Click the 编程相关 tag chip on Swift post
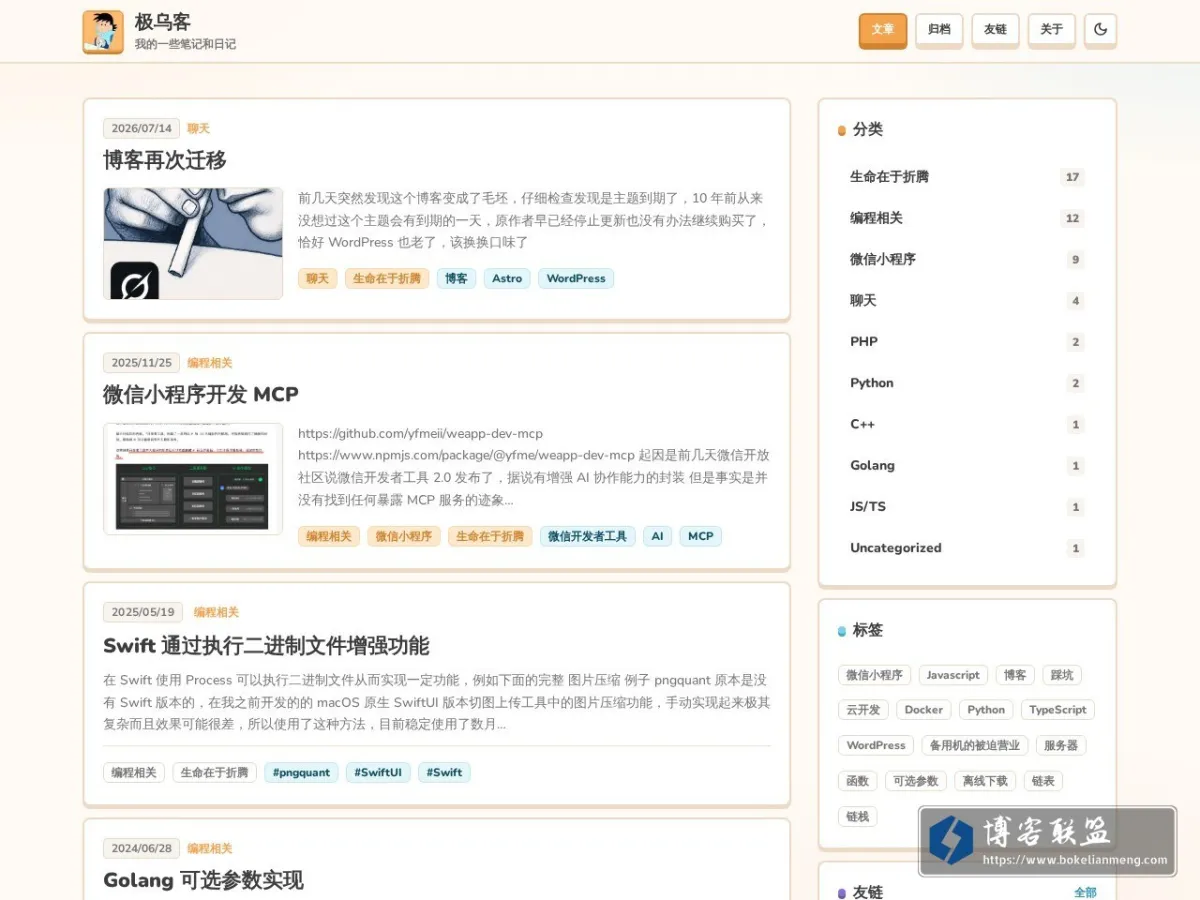 [134, 773]
